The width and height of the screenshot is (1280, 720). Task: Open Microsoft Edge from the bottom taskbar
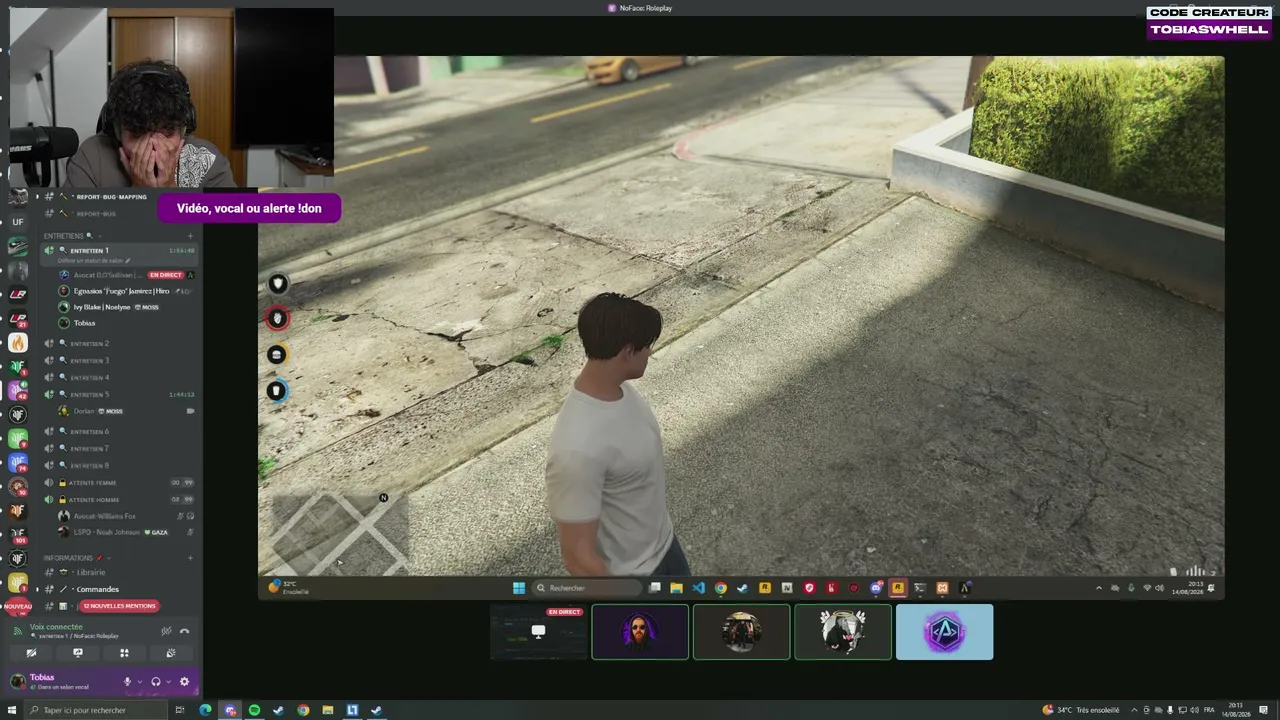point(205,710)
